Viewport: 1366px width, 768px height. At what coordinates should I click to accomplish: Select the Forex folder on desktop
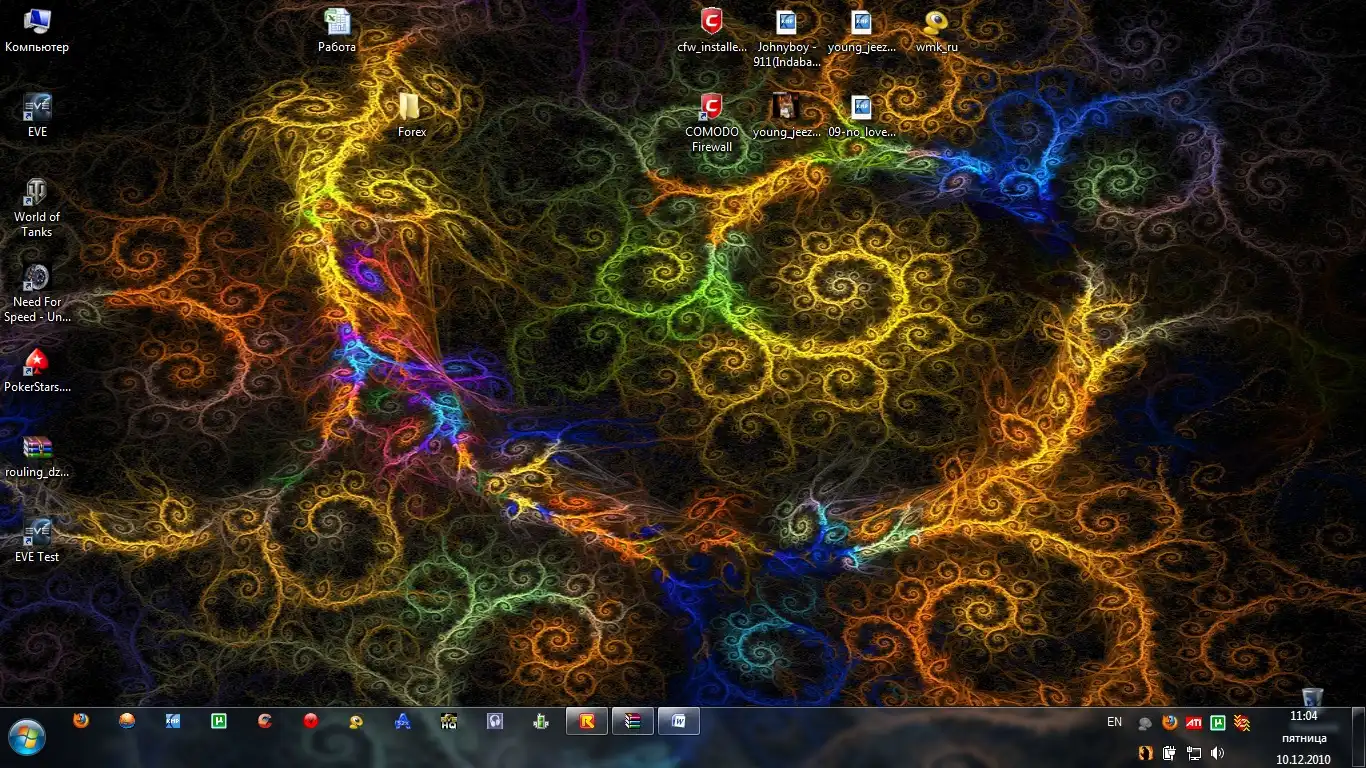click(411, 108)
